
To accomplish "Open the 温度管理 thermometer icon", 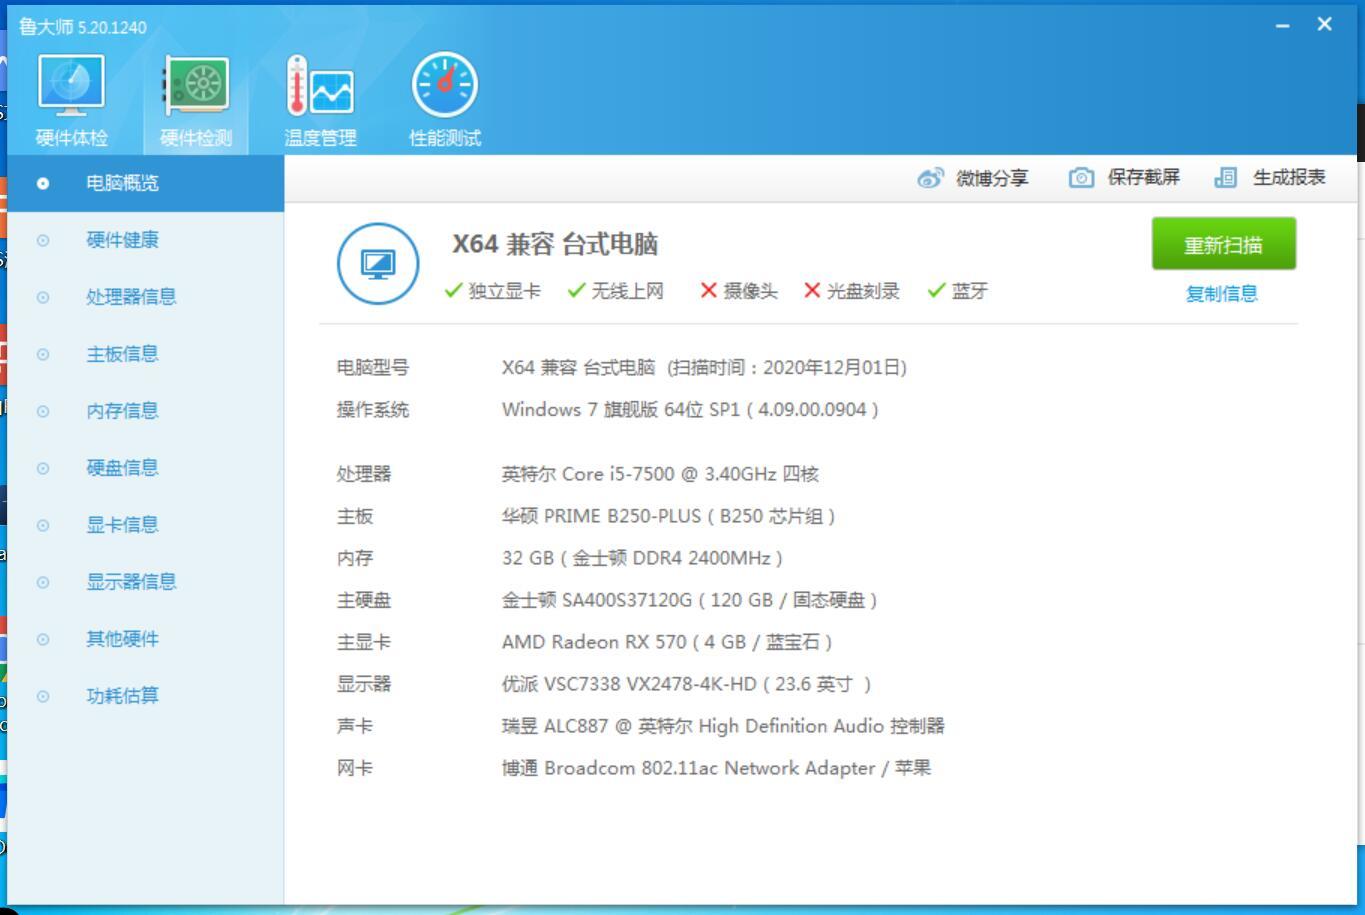I will click(x=320, y=86).
